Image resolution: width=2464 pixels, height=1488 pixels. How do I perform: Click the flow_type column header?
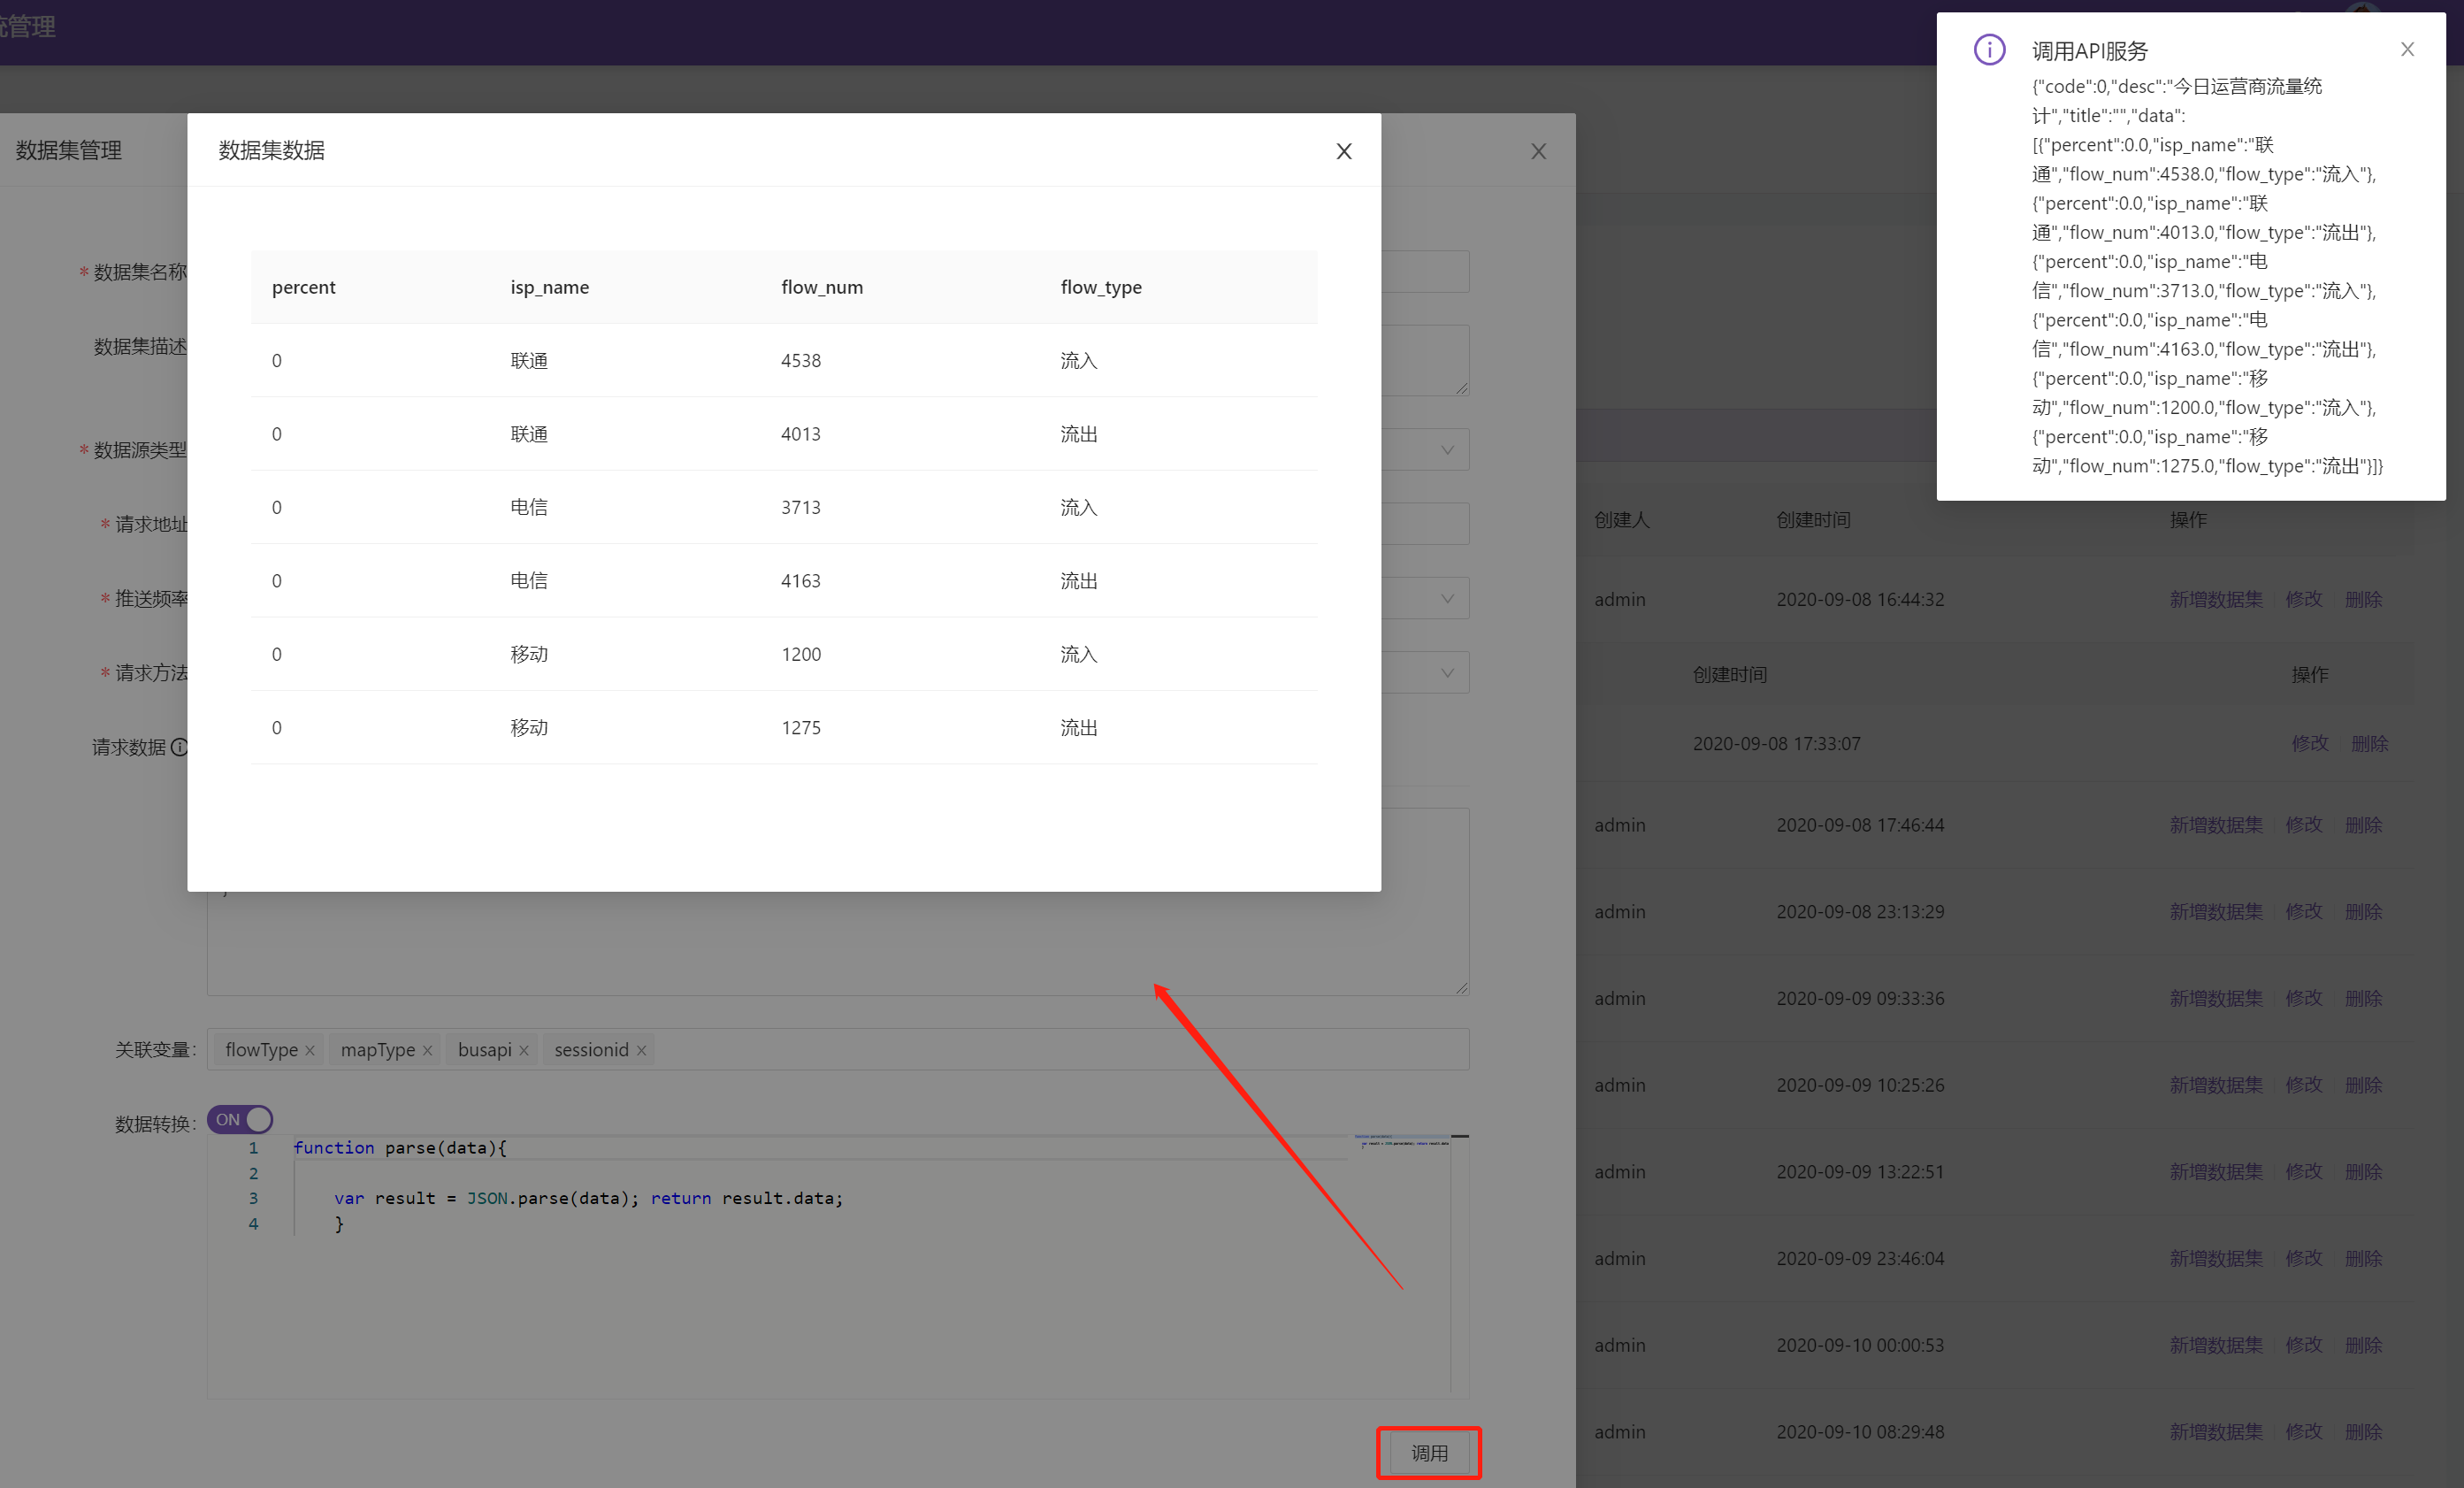1101,287
